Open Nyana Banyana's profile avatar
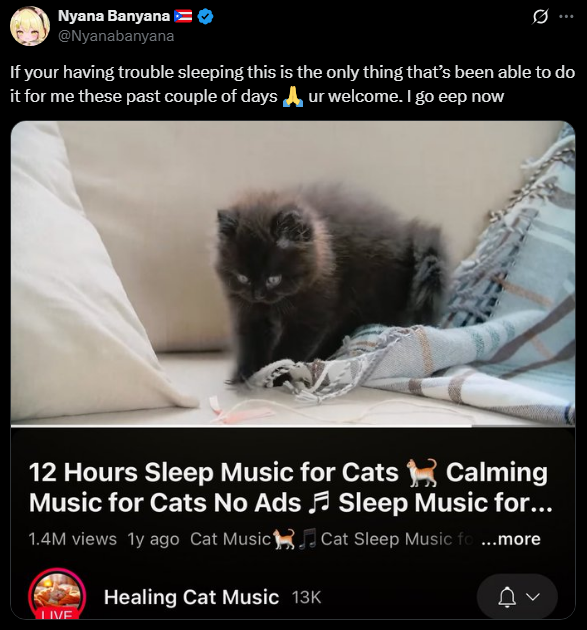Screen dimensions: 587x630 click(x=30, y=26)
